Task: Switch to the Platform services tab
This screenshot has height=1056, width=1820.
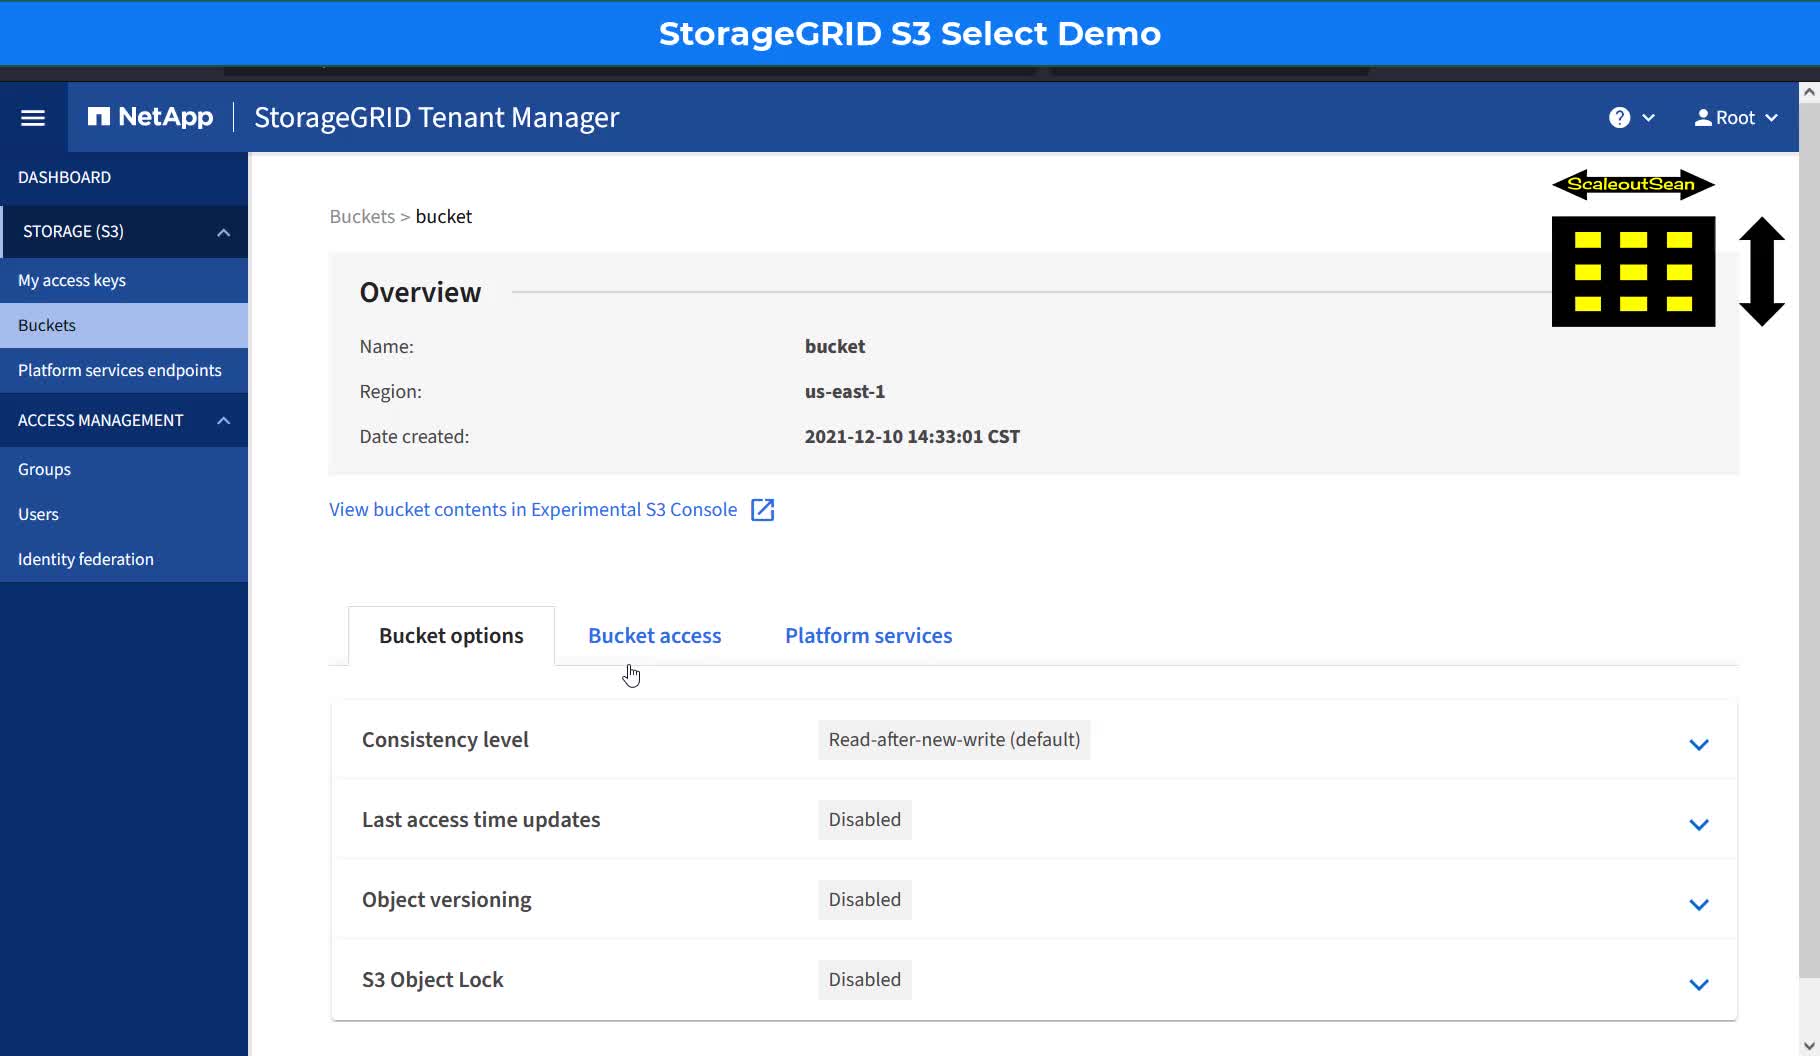Action: [x=868, y=636]
